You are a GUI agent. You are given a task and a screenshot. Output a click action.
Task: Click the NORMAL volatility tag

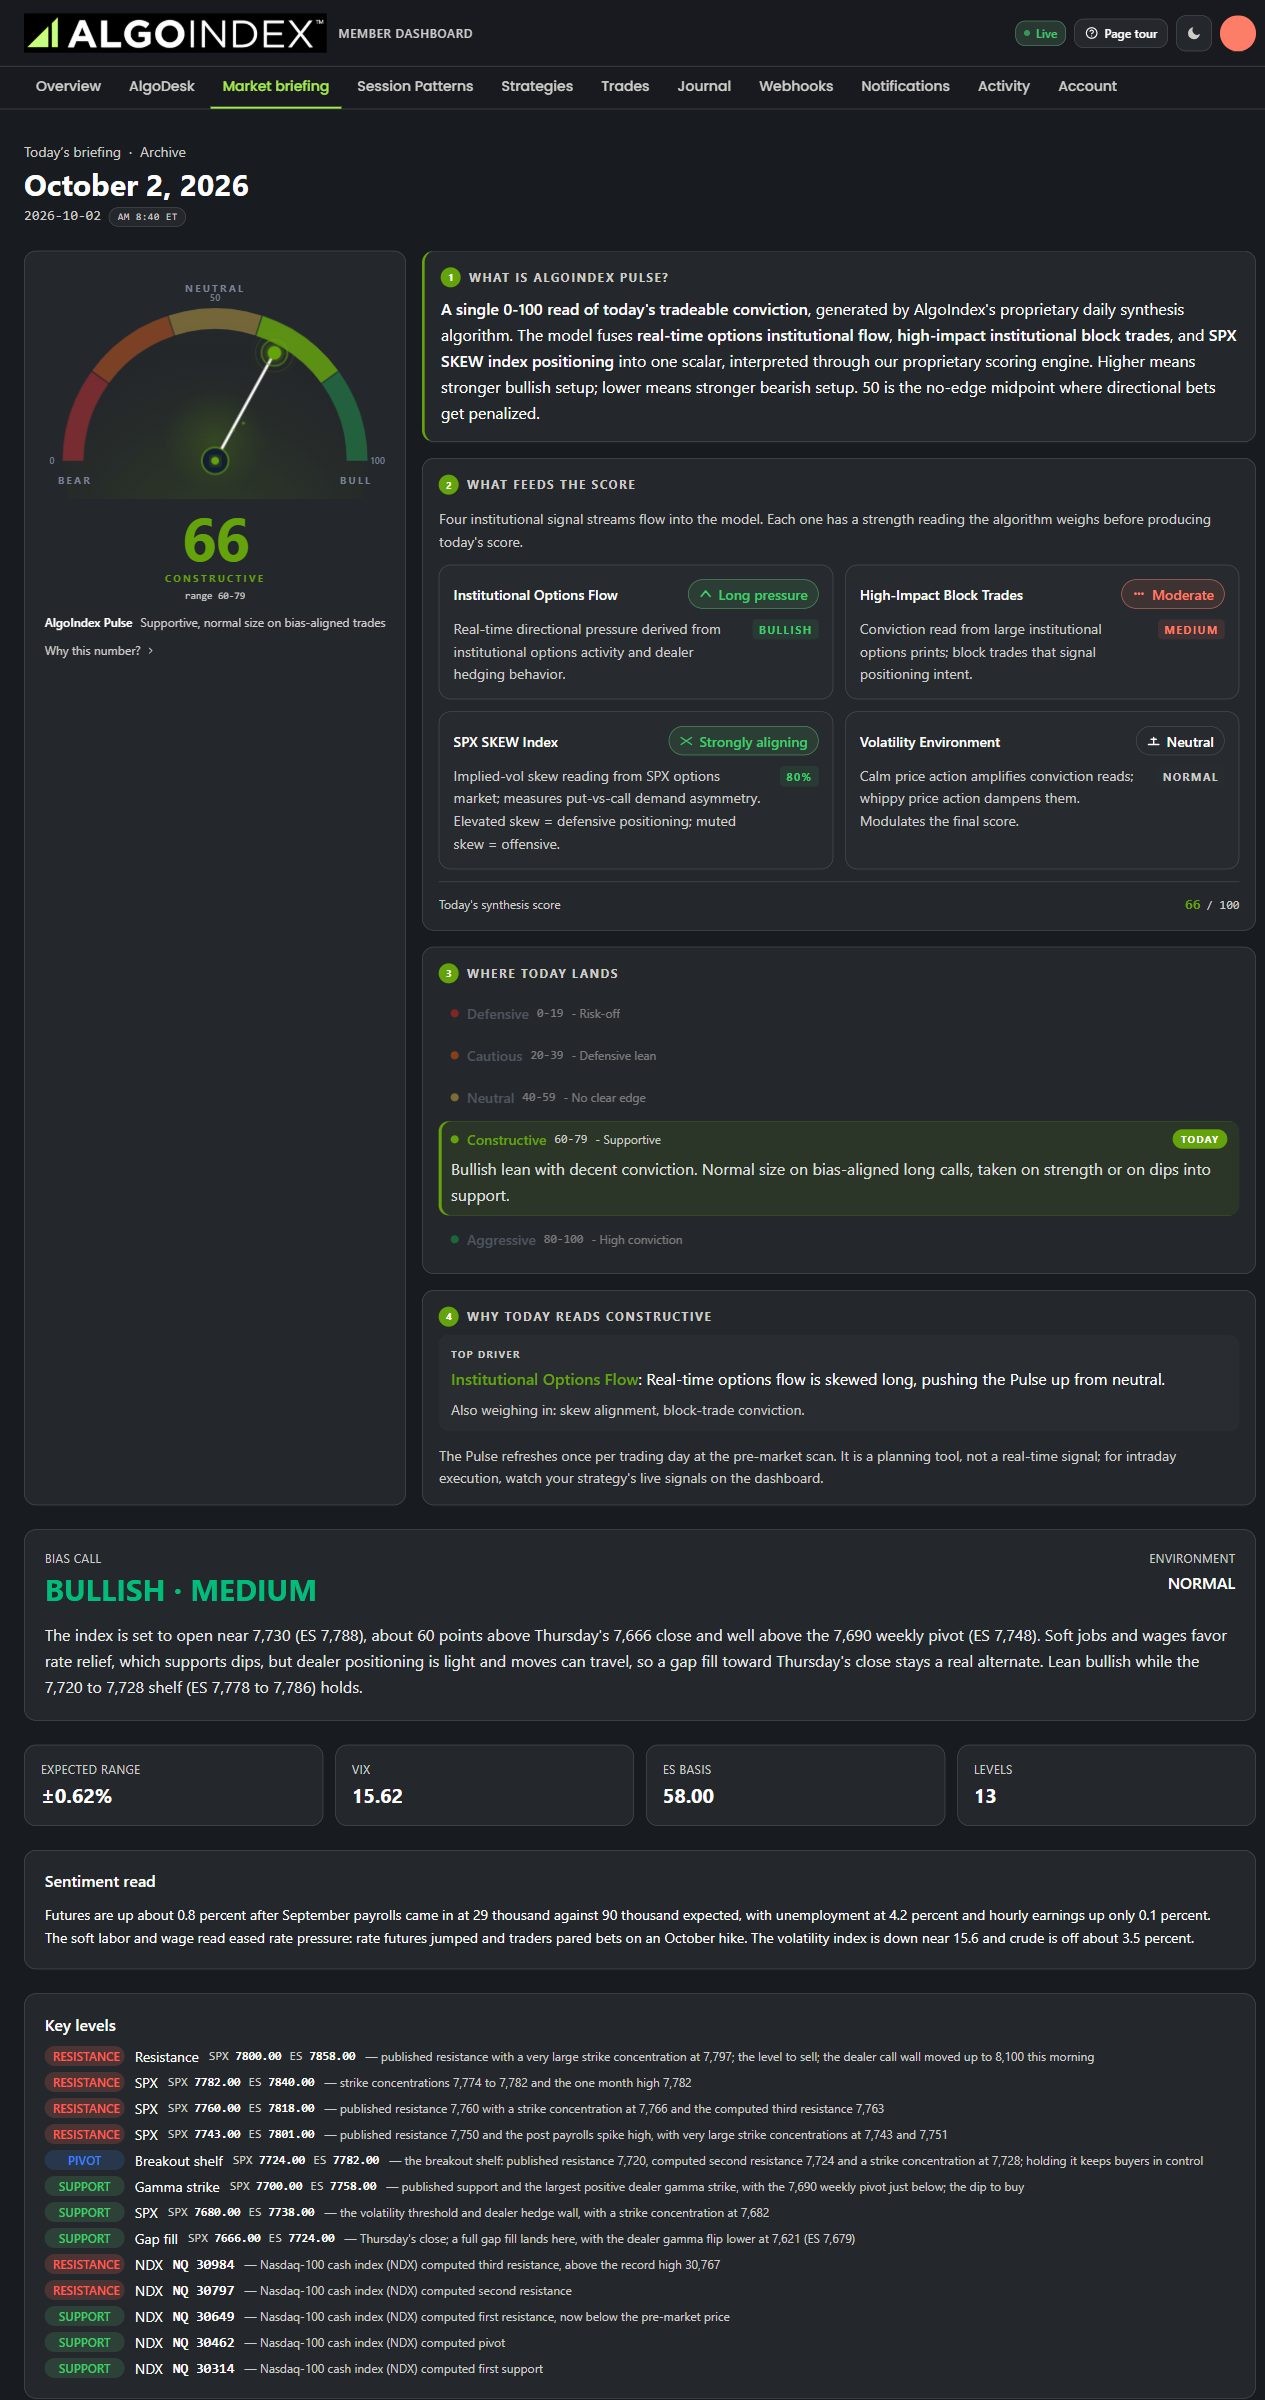click(x=1190, y=777)
